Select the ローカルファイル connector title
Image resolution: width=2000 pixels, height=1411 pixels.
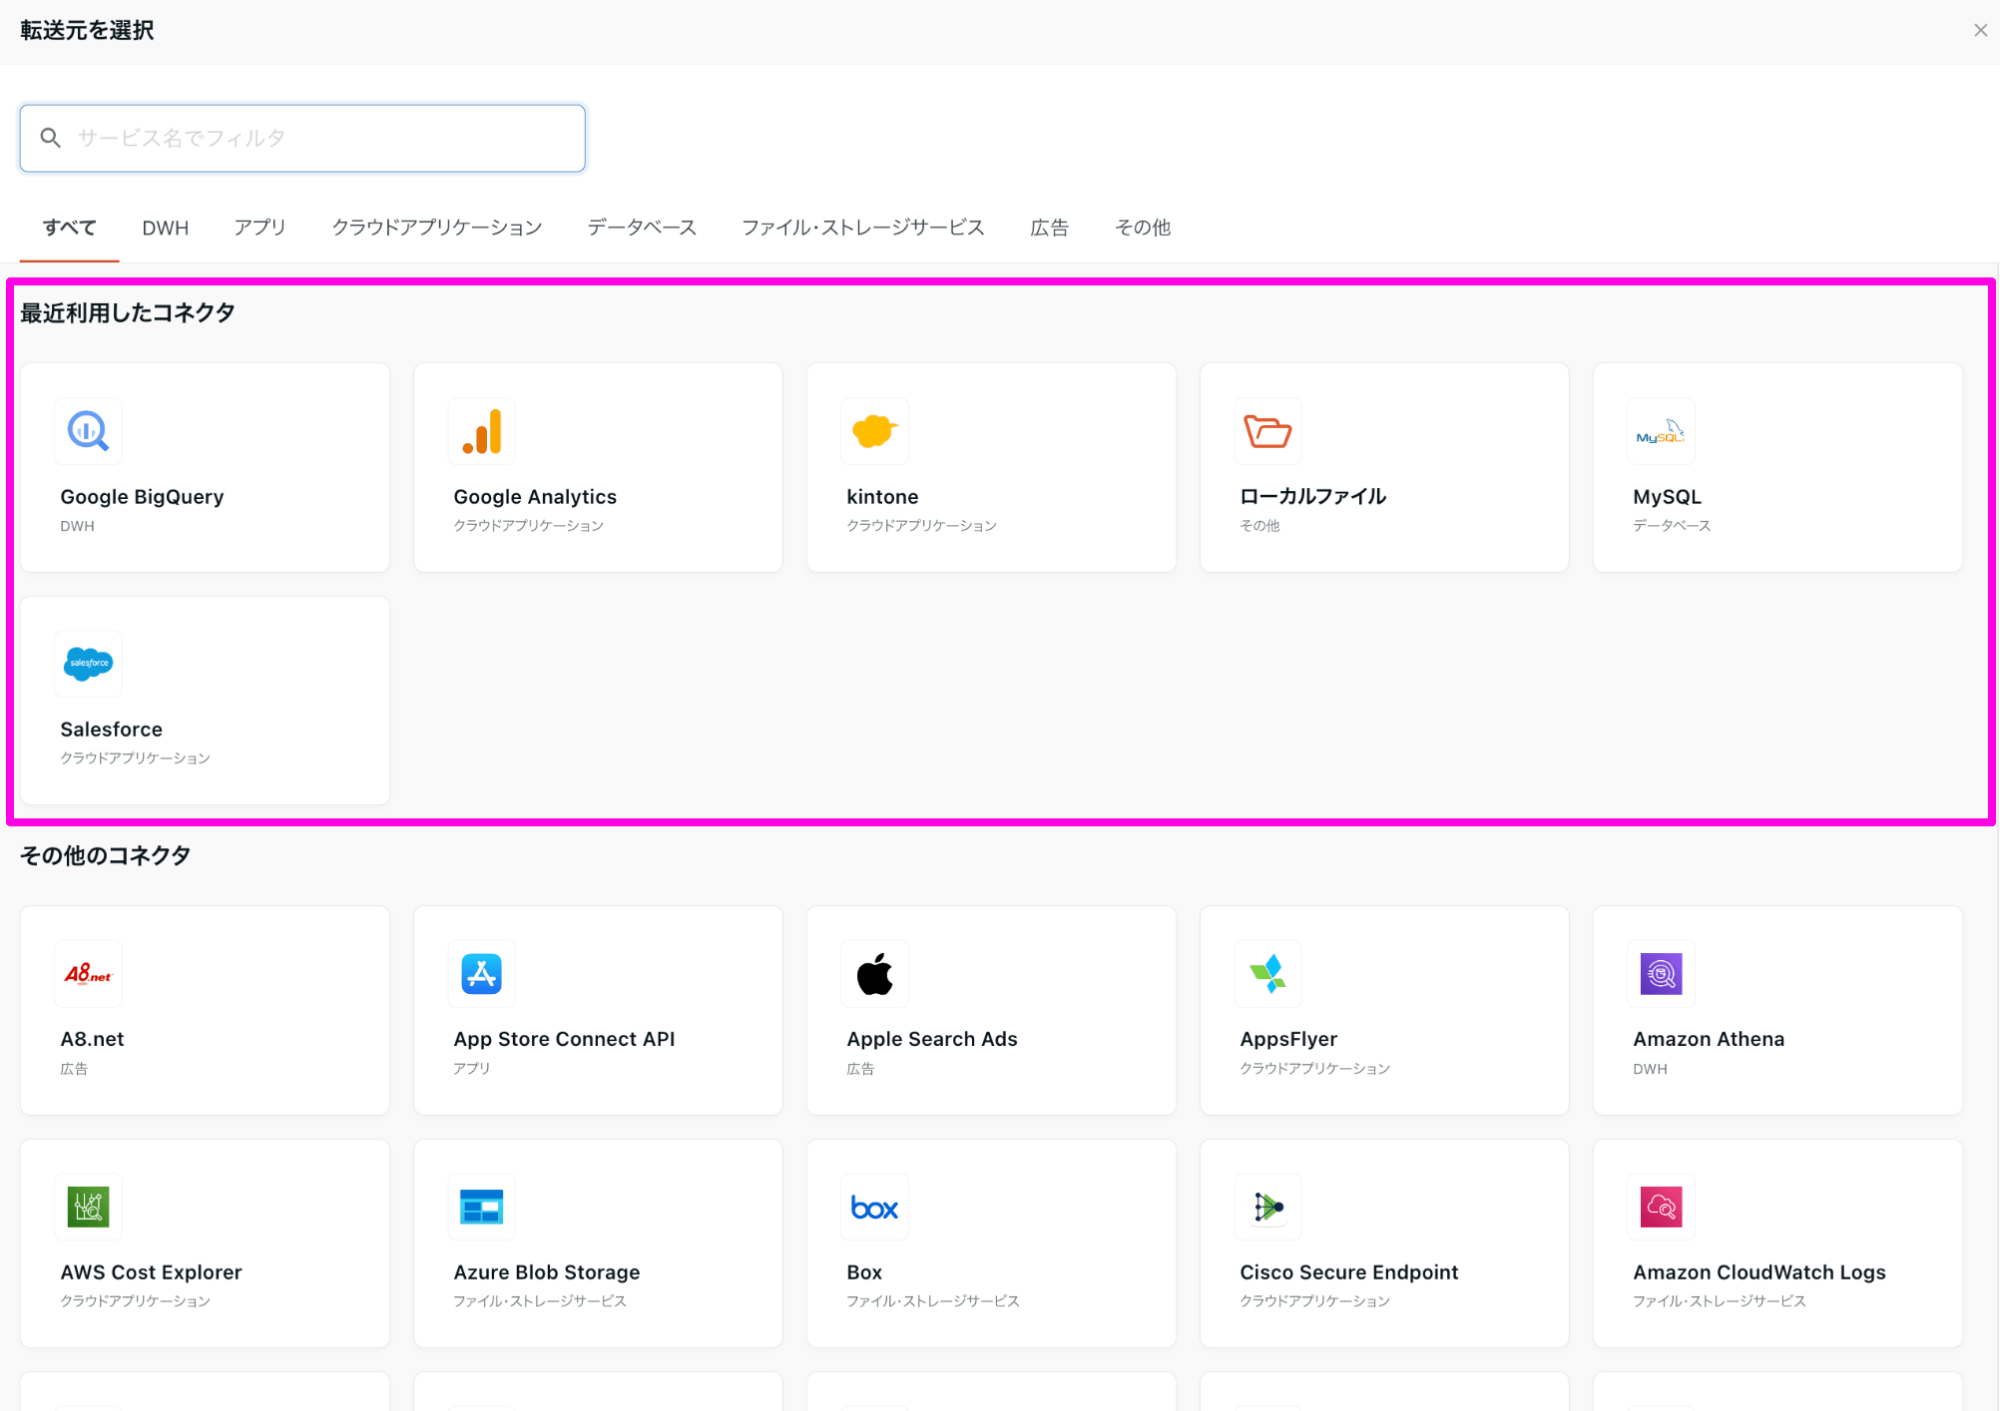coord(1312,496)
